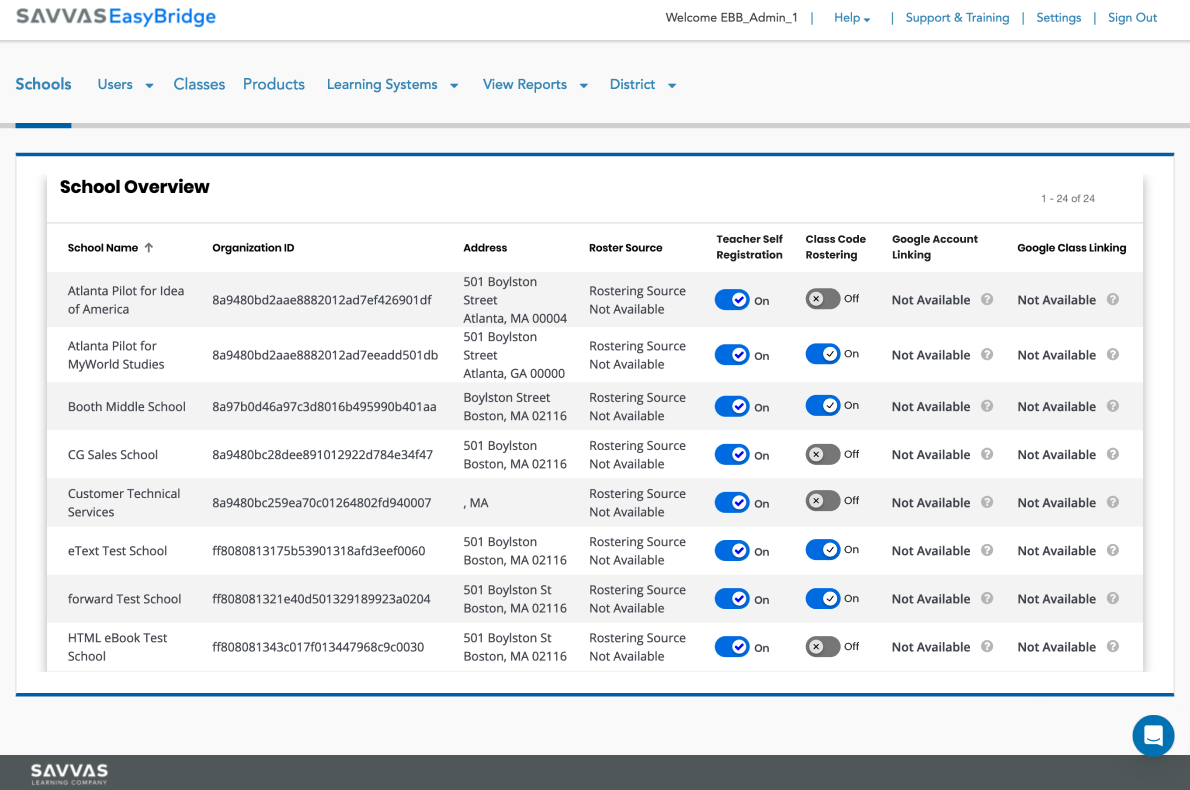This screenshot has width=1190, height=790.
Task: Disable Class Code Rostering for Booth Middle School
Action: 823,405
